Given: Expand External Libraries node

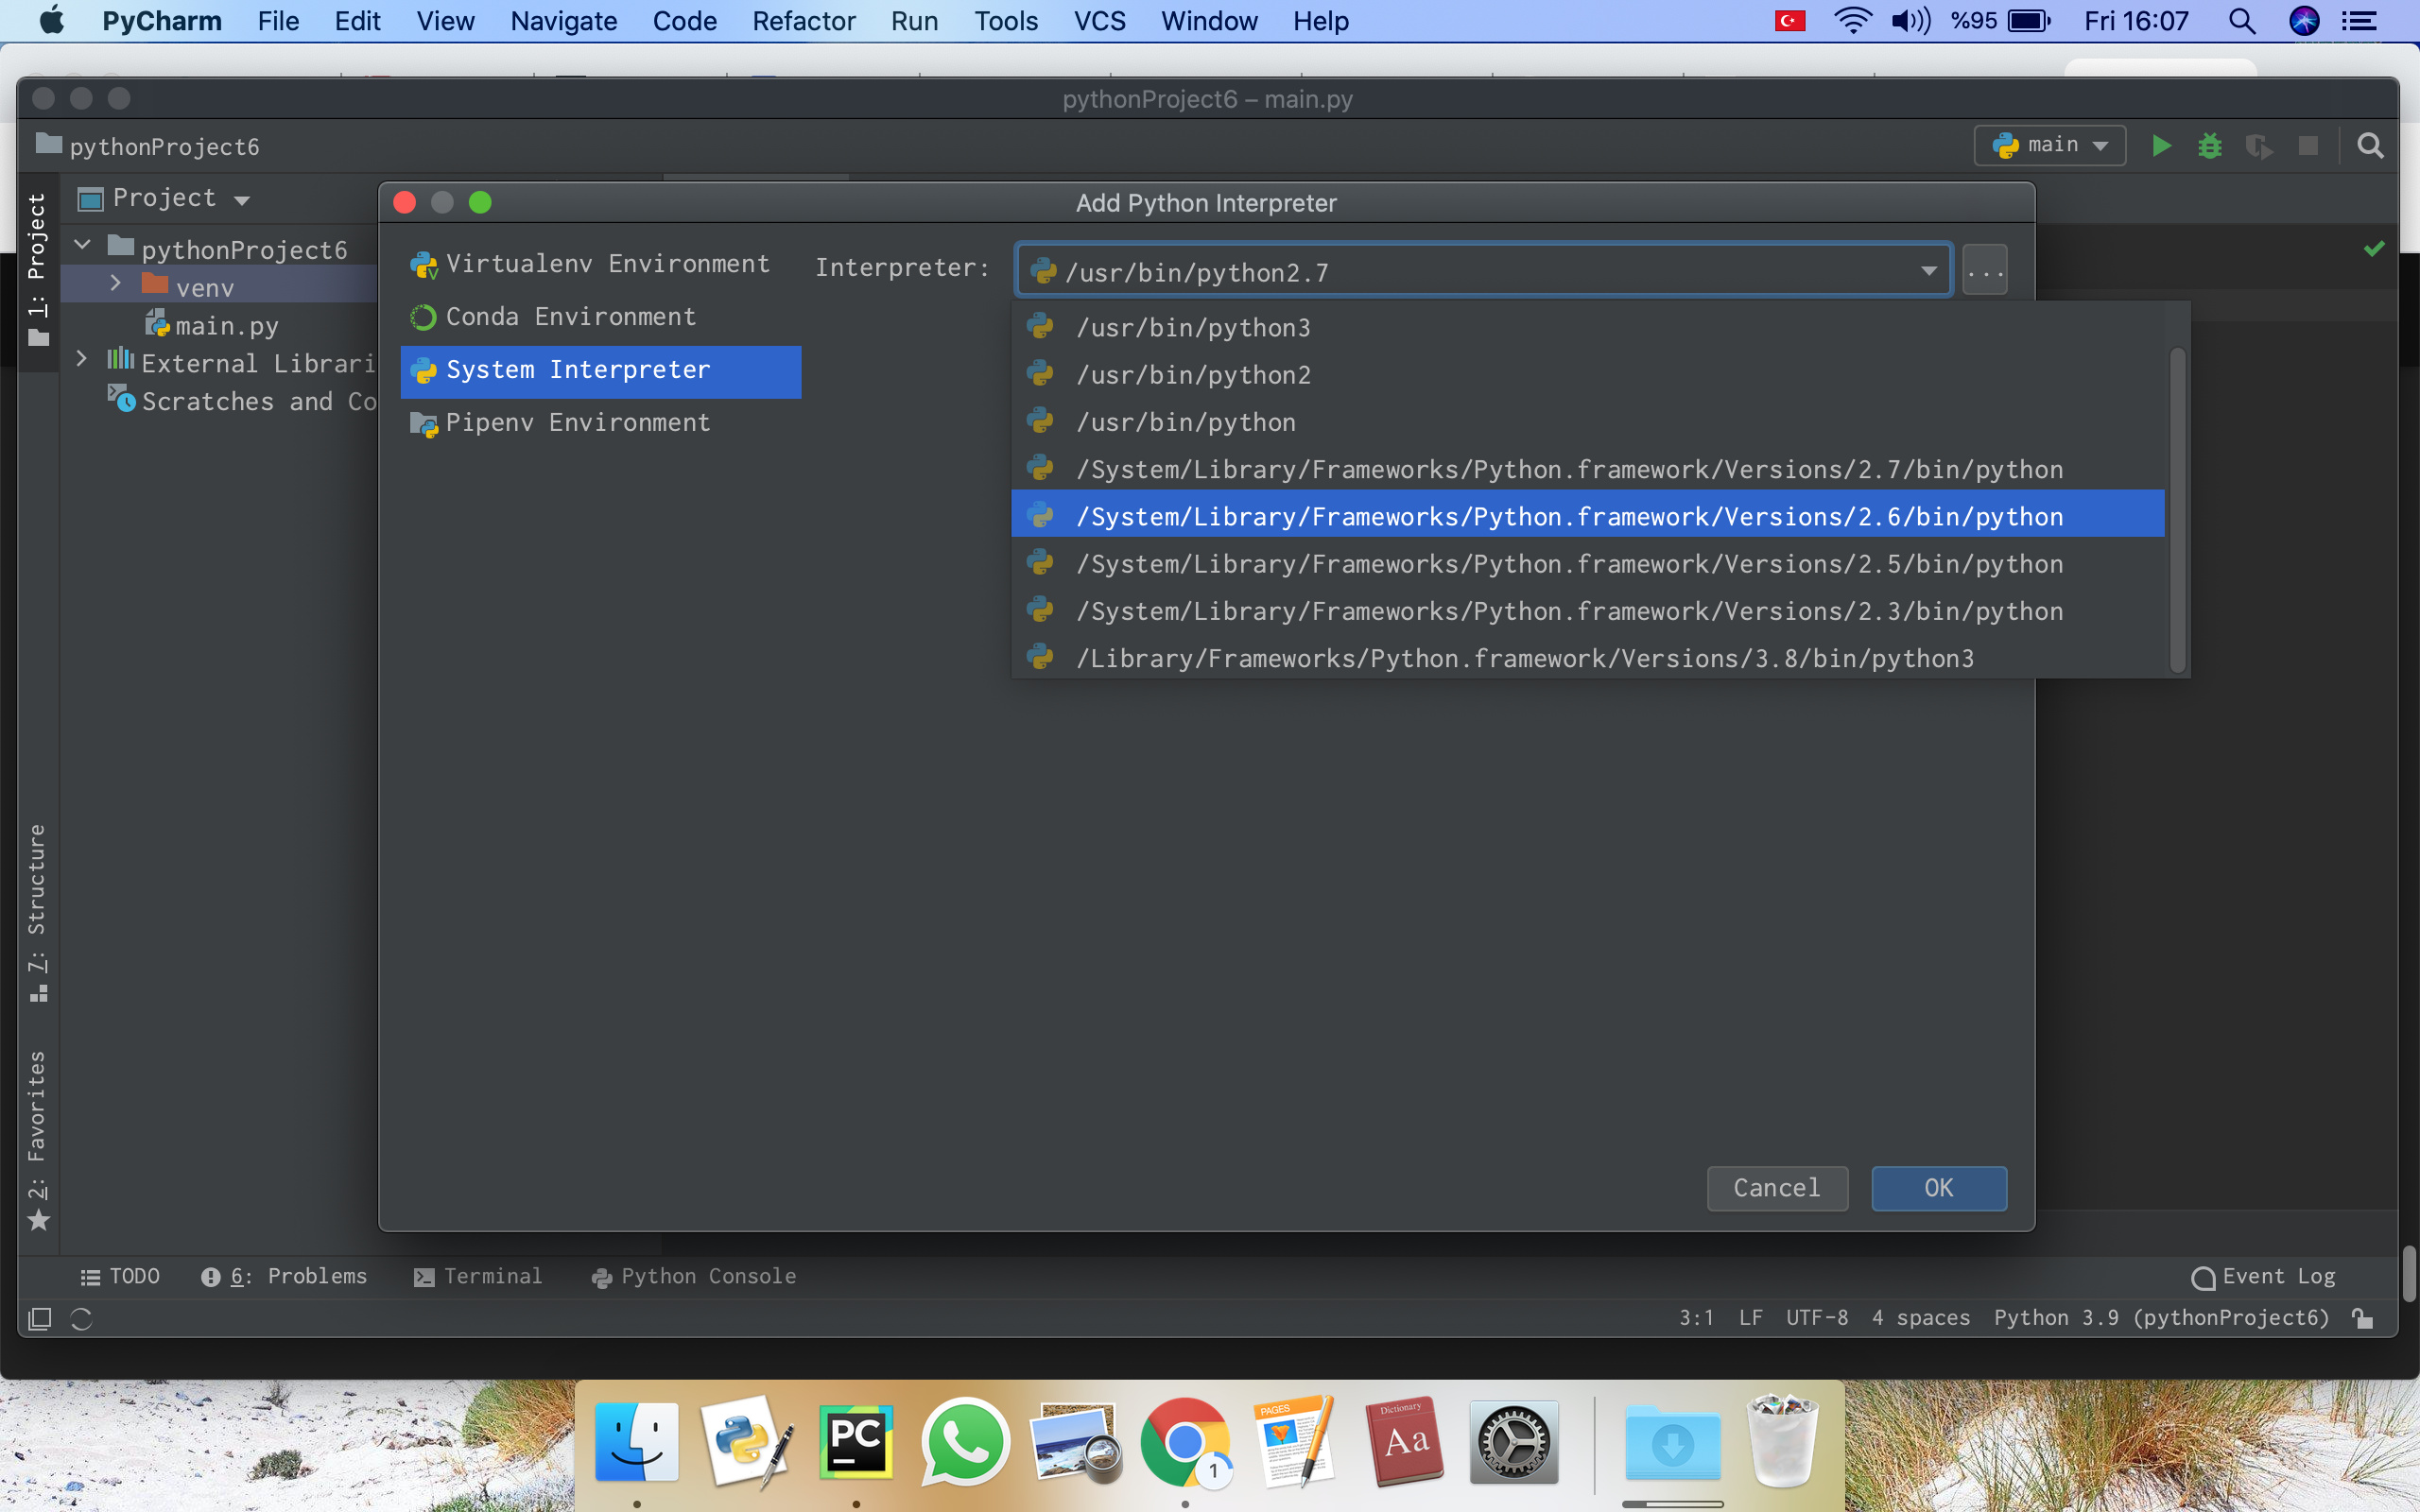Looking at the screenshot, I should point(82,359).
